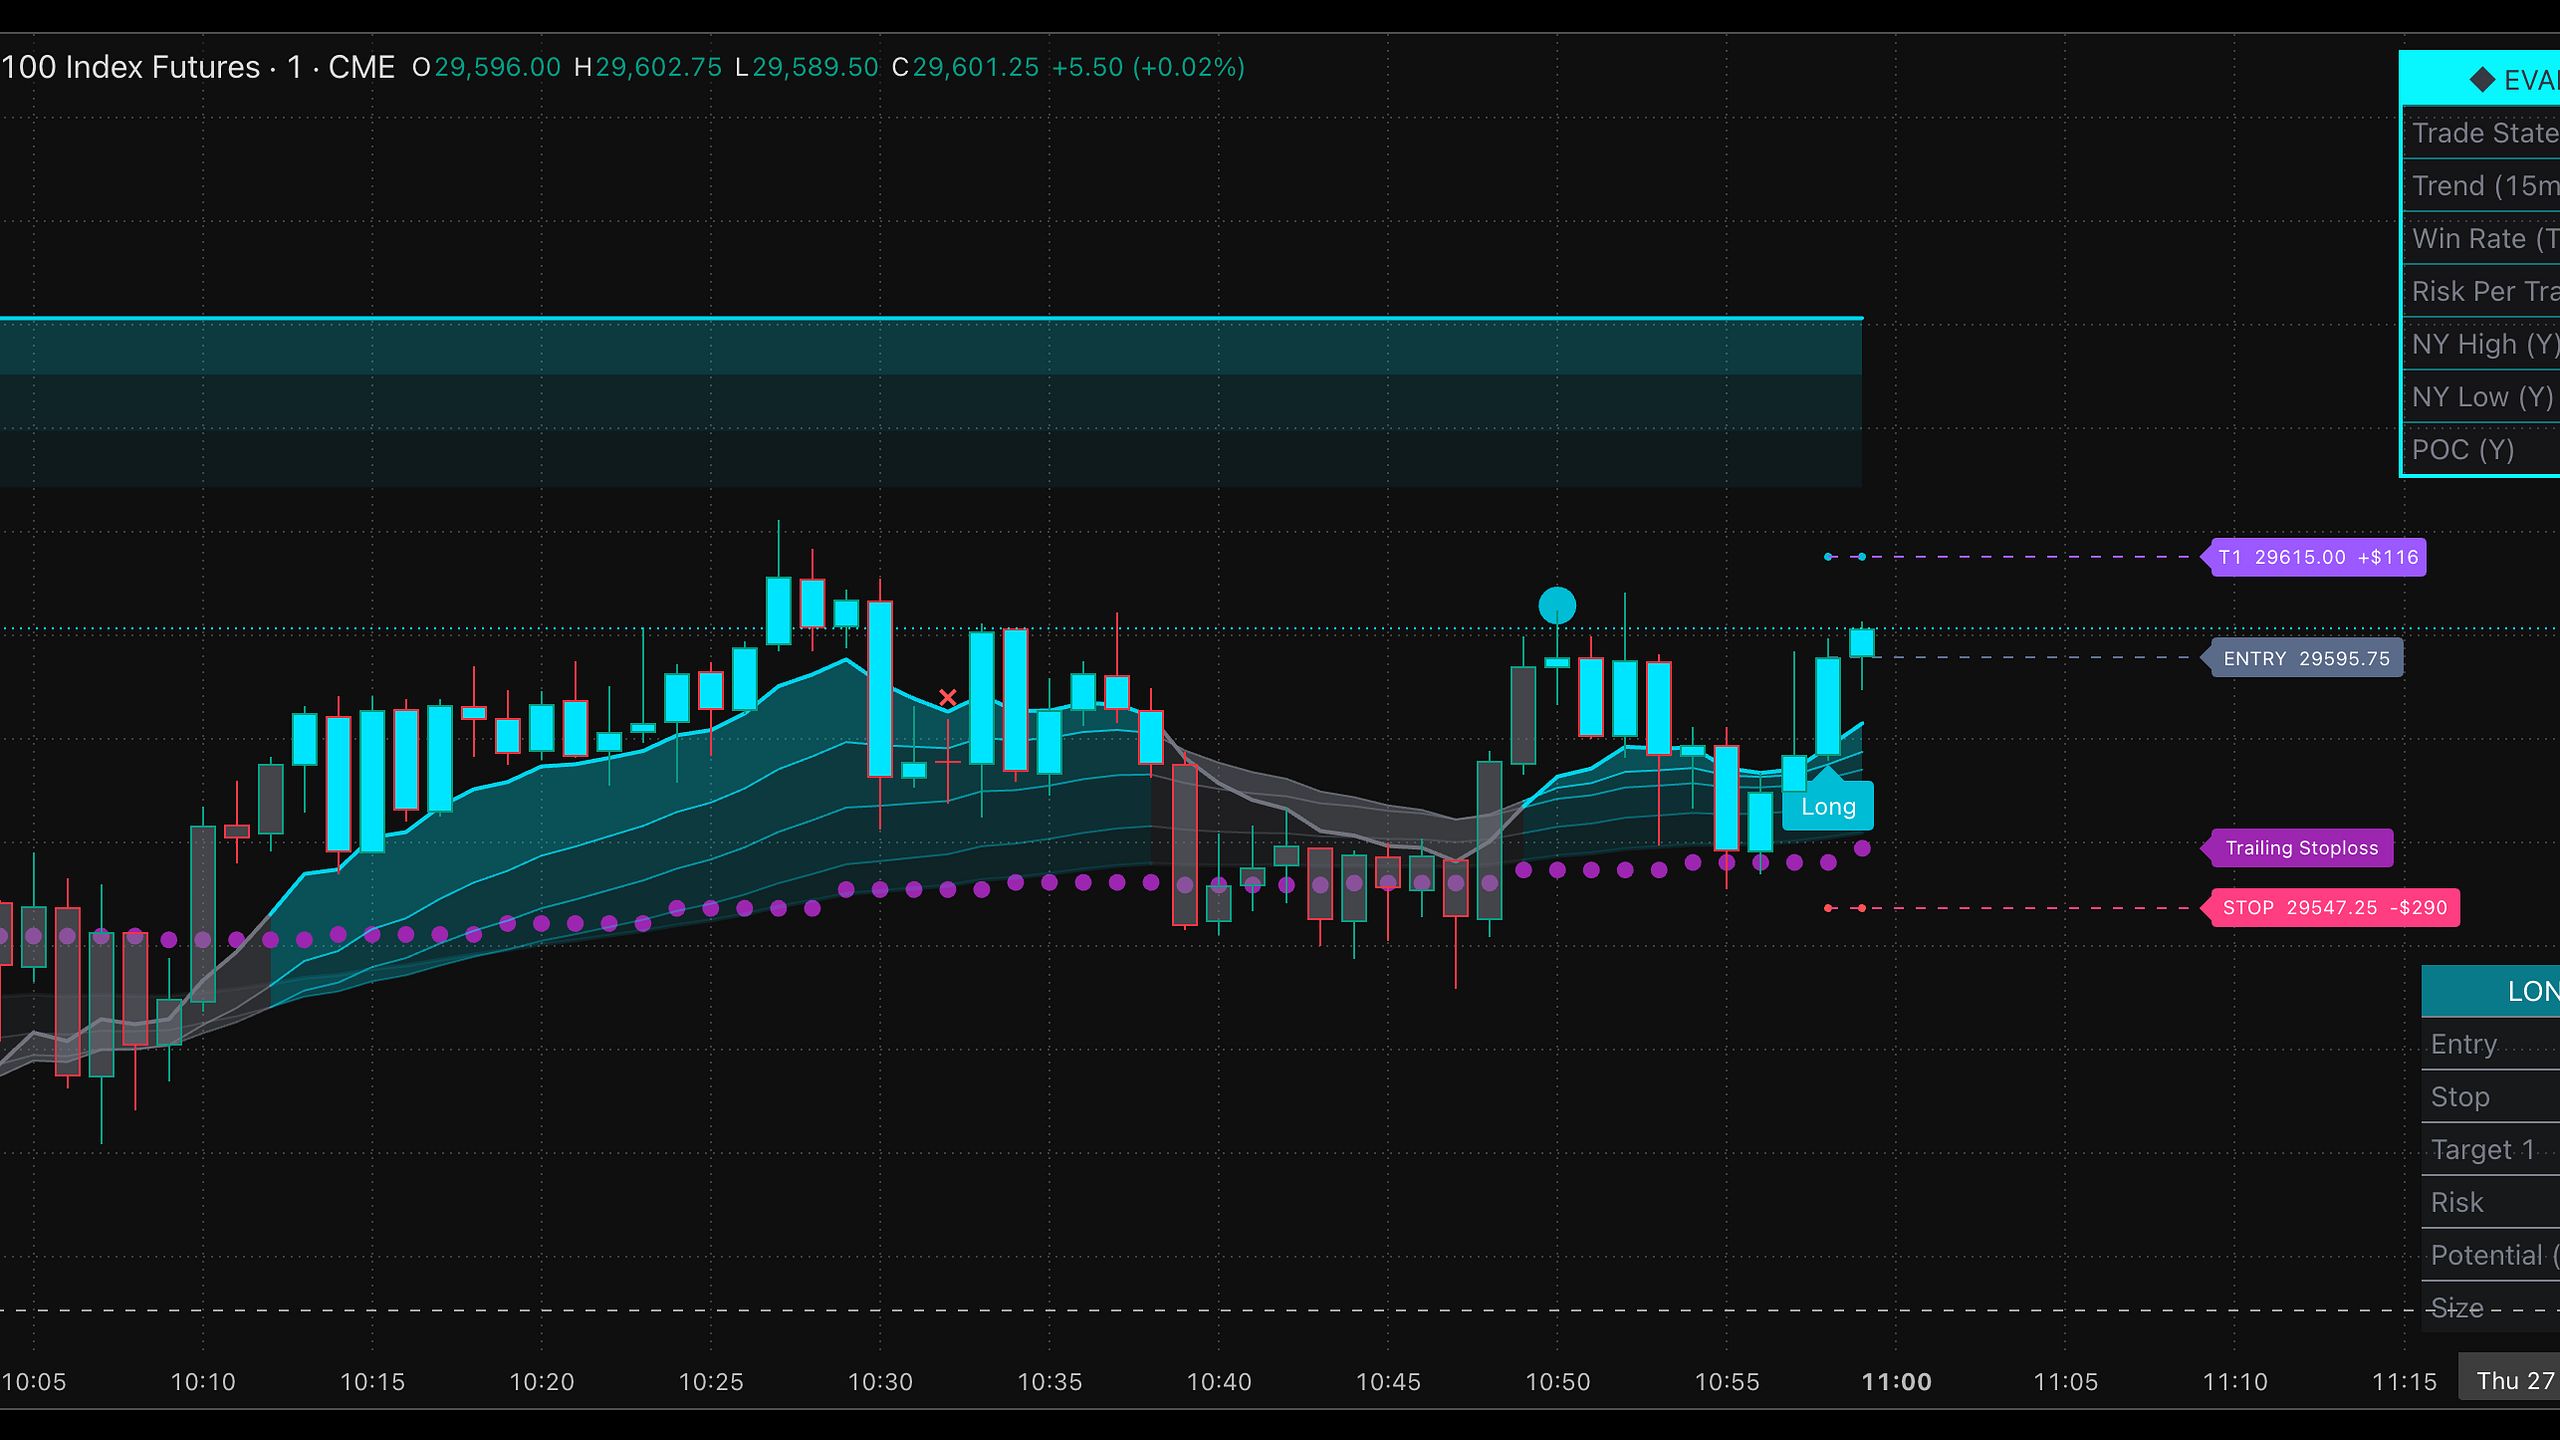The height and width of the screenshot is (1440, 2560).
Task: Click the Trade State table row
Action: pos(2482,133)
